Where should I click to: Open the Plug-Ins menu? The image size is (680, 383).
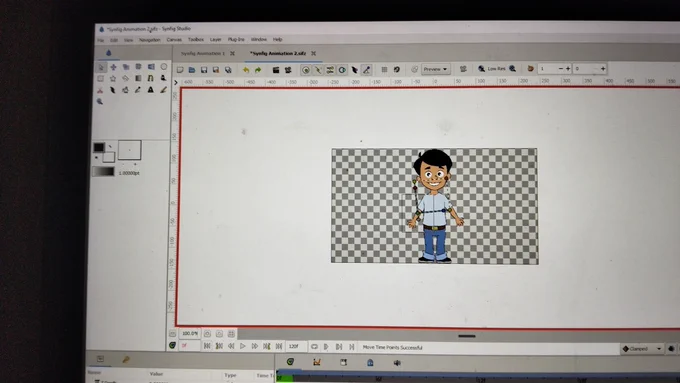236,39
